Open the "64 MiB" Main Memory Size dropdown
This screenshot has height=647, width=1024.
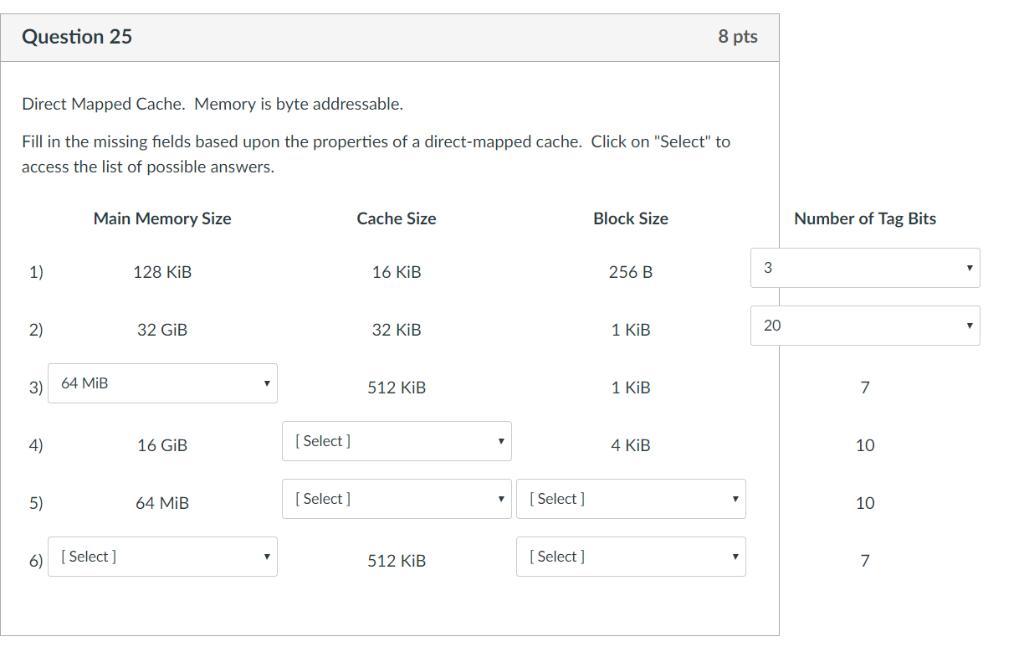(x=162, y=383)
